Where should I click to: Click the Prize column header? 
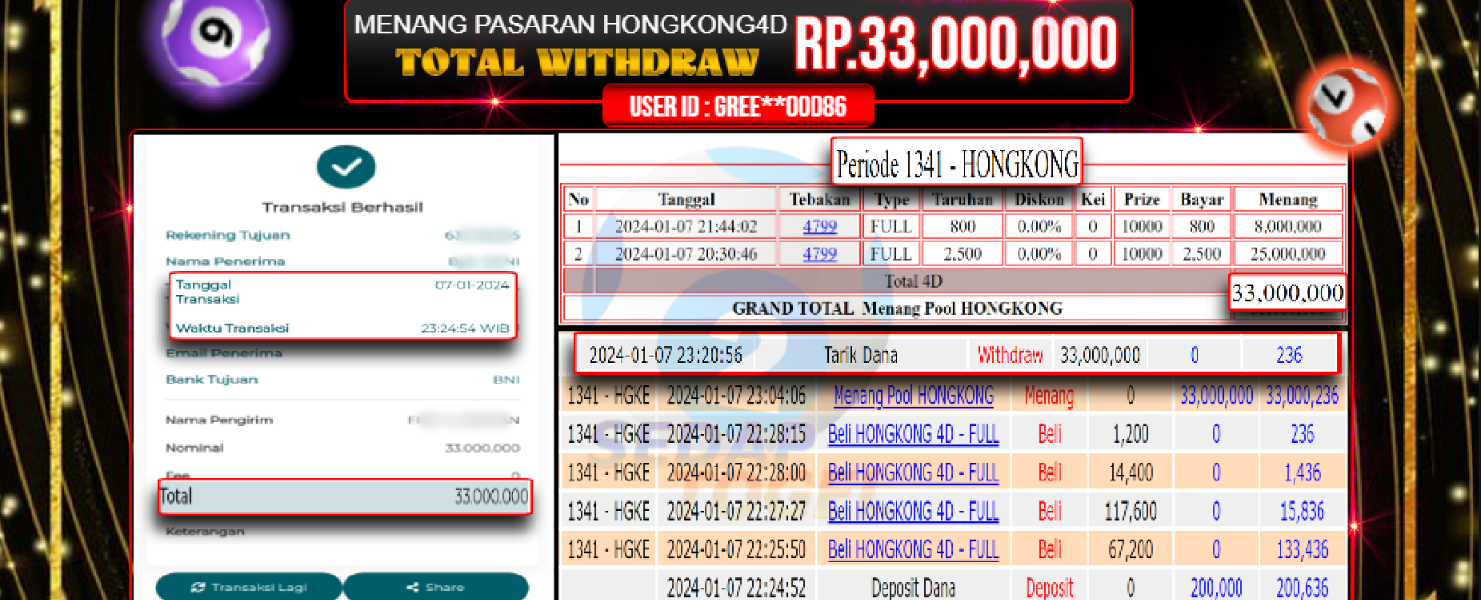[x=1141, y=199]
